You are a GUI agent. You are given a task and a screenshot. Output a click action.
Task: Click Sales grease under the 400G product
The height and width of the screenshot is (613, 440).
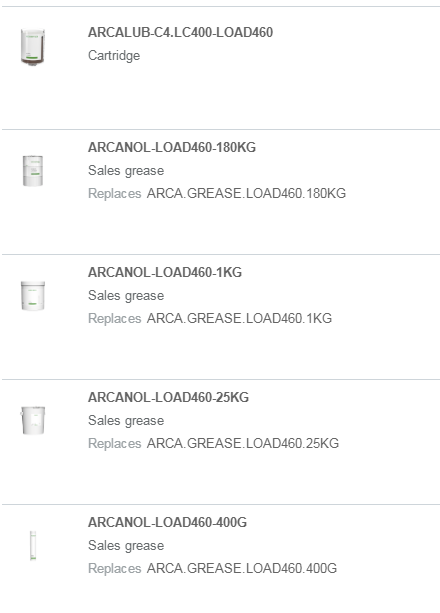126,546
